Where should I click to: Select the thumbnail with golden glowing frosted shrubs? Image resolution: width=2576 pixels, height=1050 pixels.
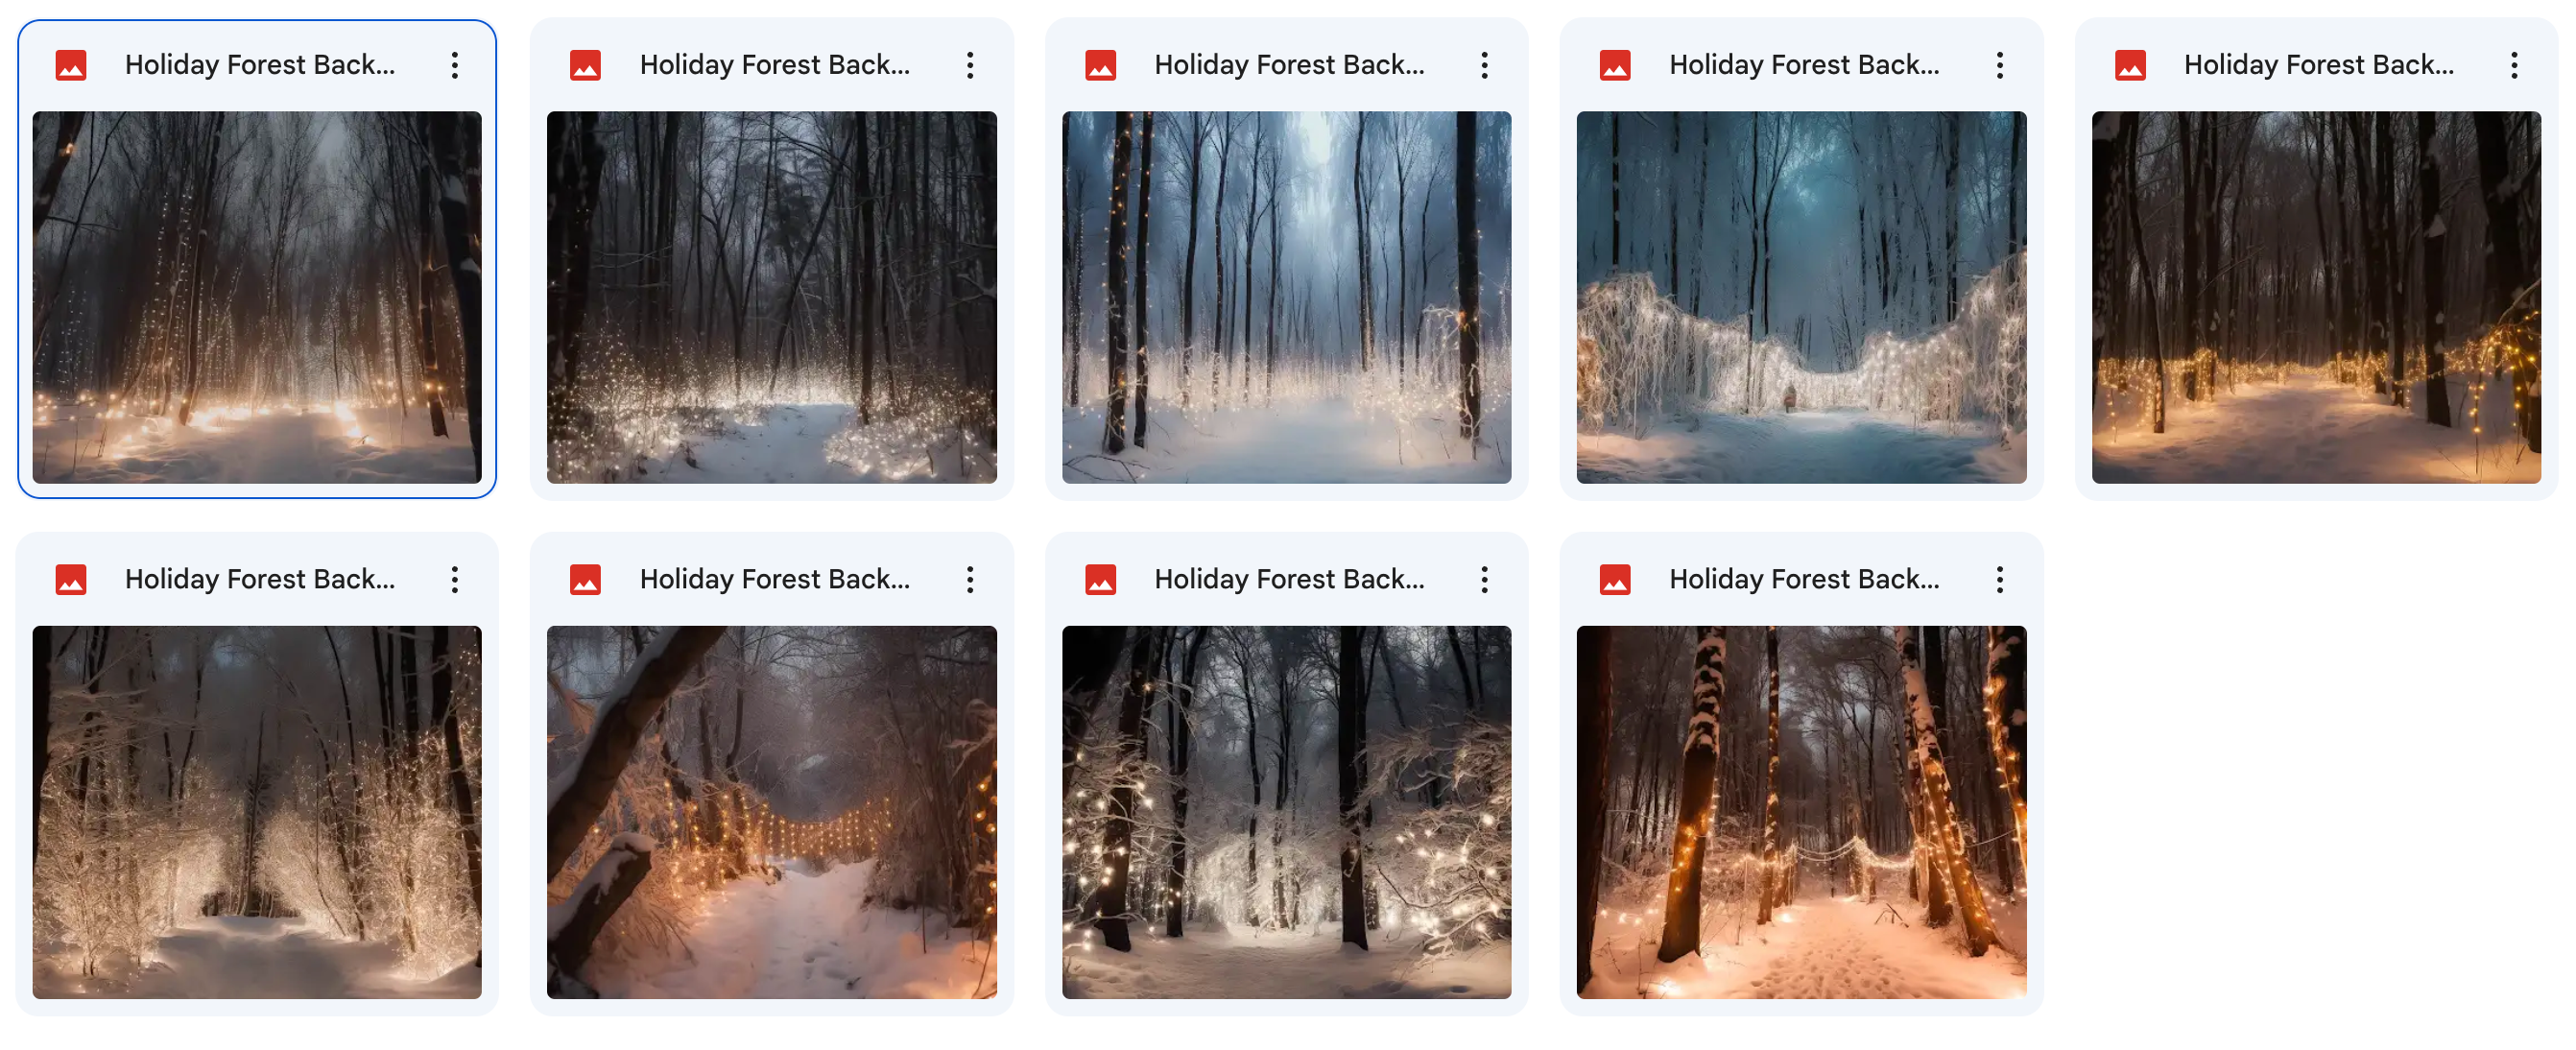[257, 812]
